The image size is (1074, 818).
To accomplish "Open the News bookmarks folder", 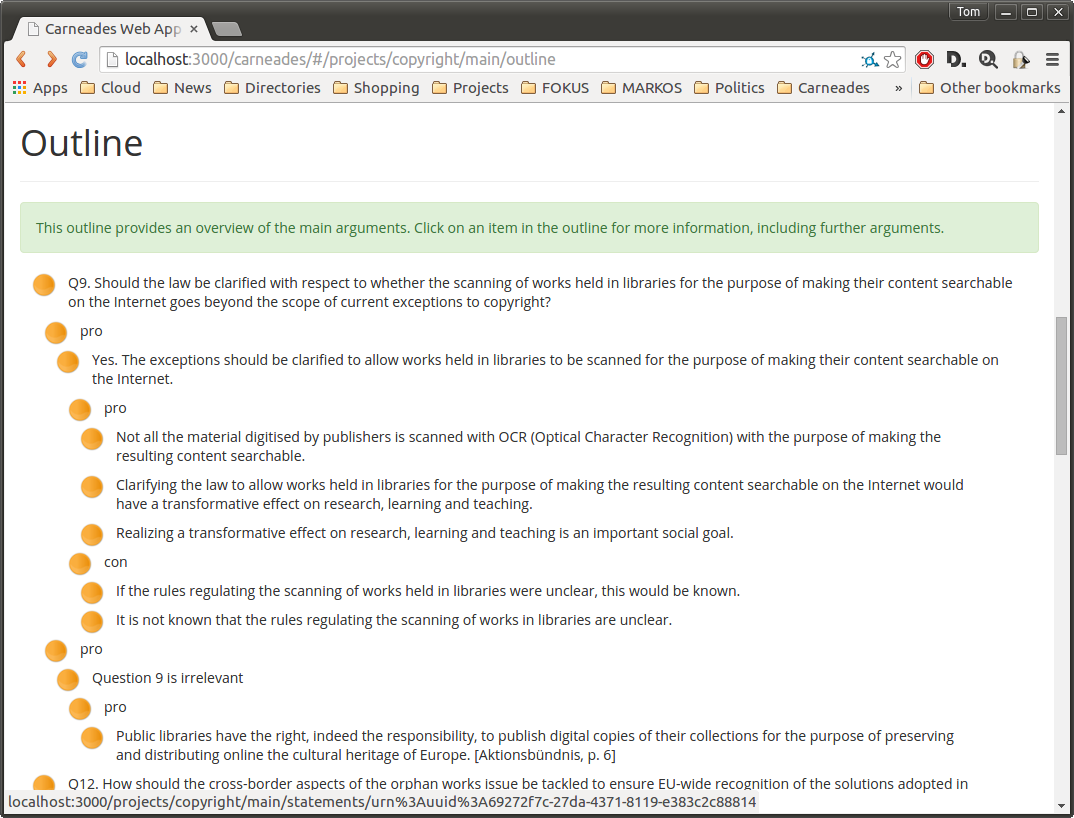I will [182, 88].
